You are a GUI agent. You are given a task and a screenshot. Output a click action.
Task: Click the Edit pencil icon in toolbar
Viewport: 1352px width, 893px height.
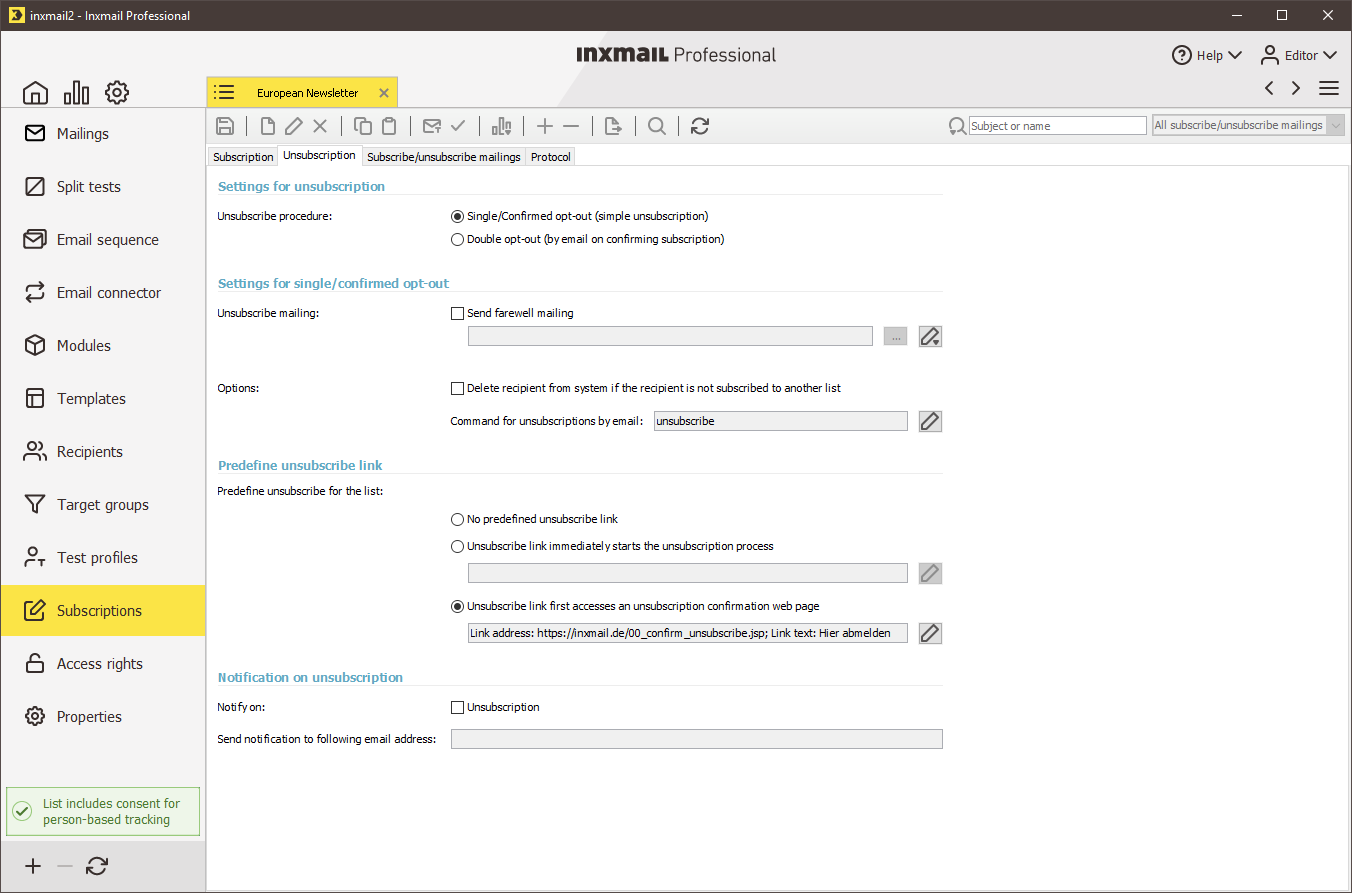(x=293, y=126)
